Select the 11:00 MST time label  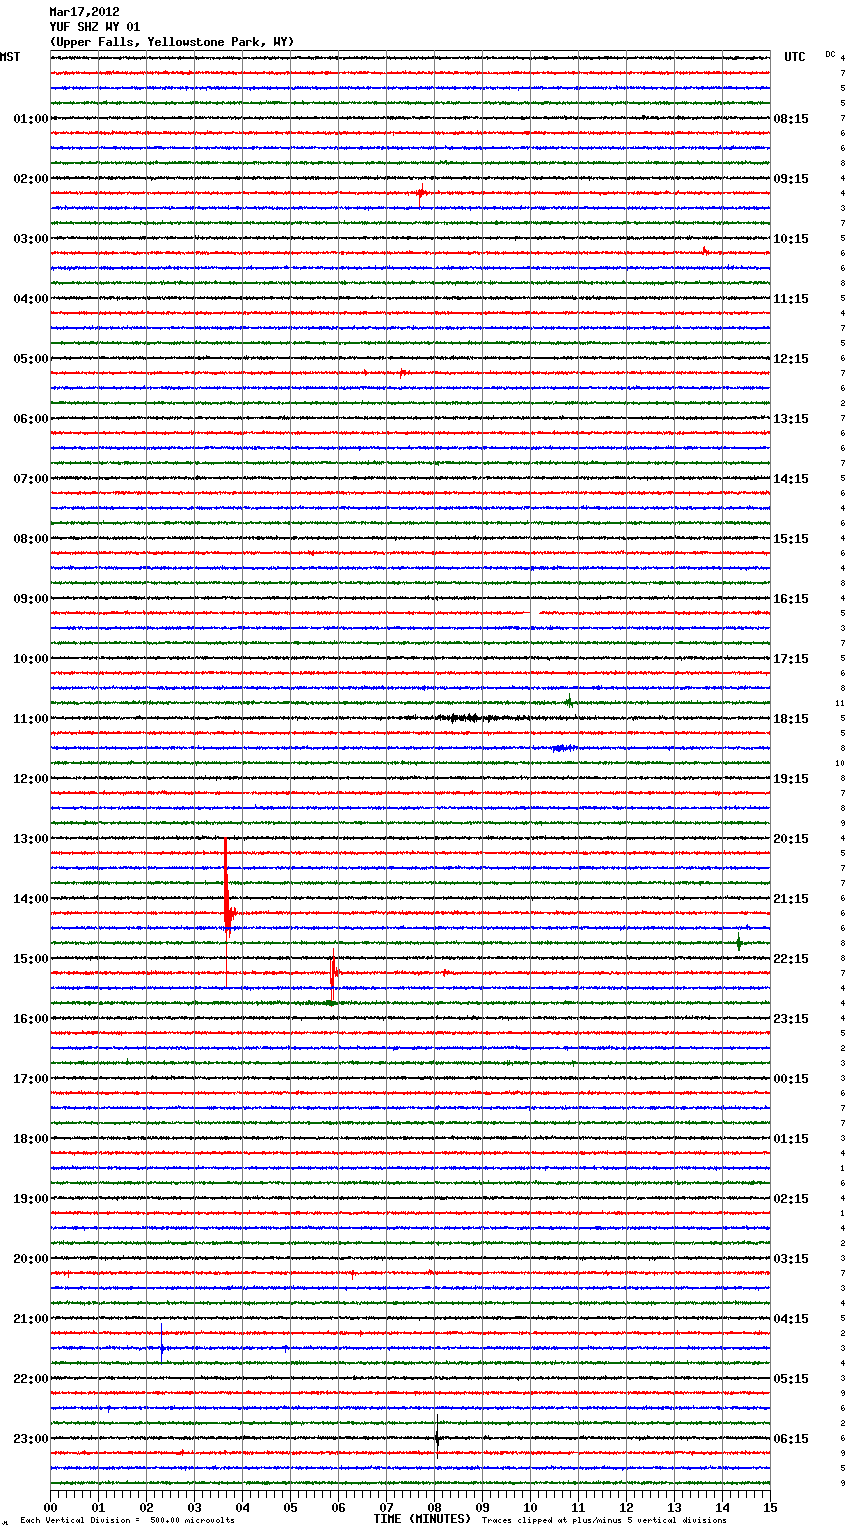(30, 719)
